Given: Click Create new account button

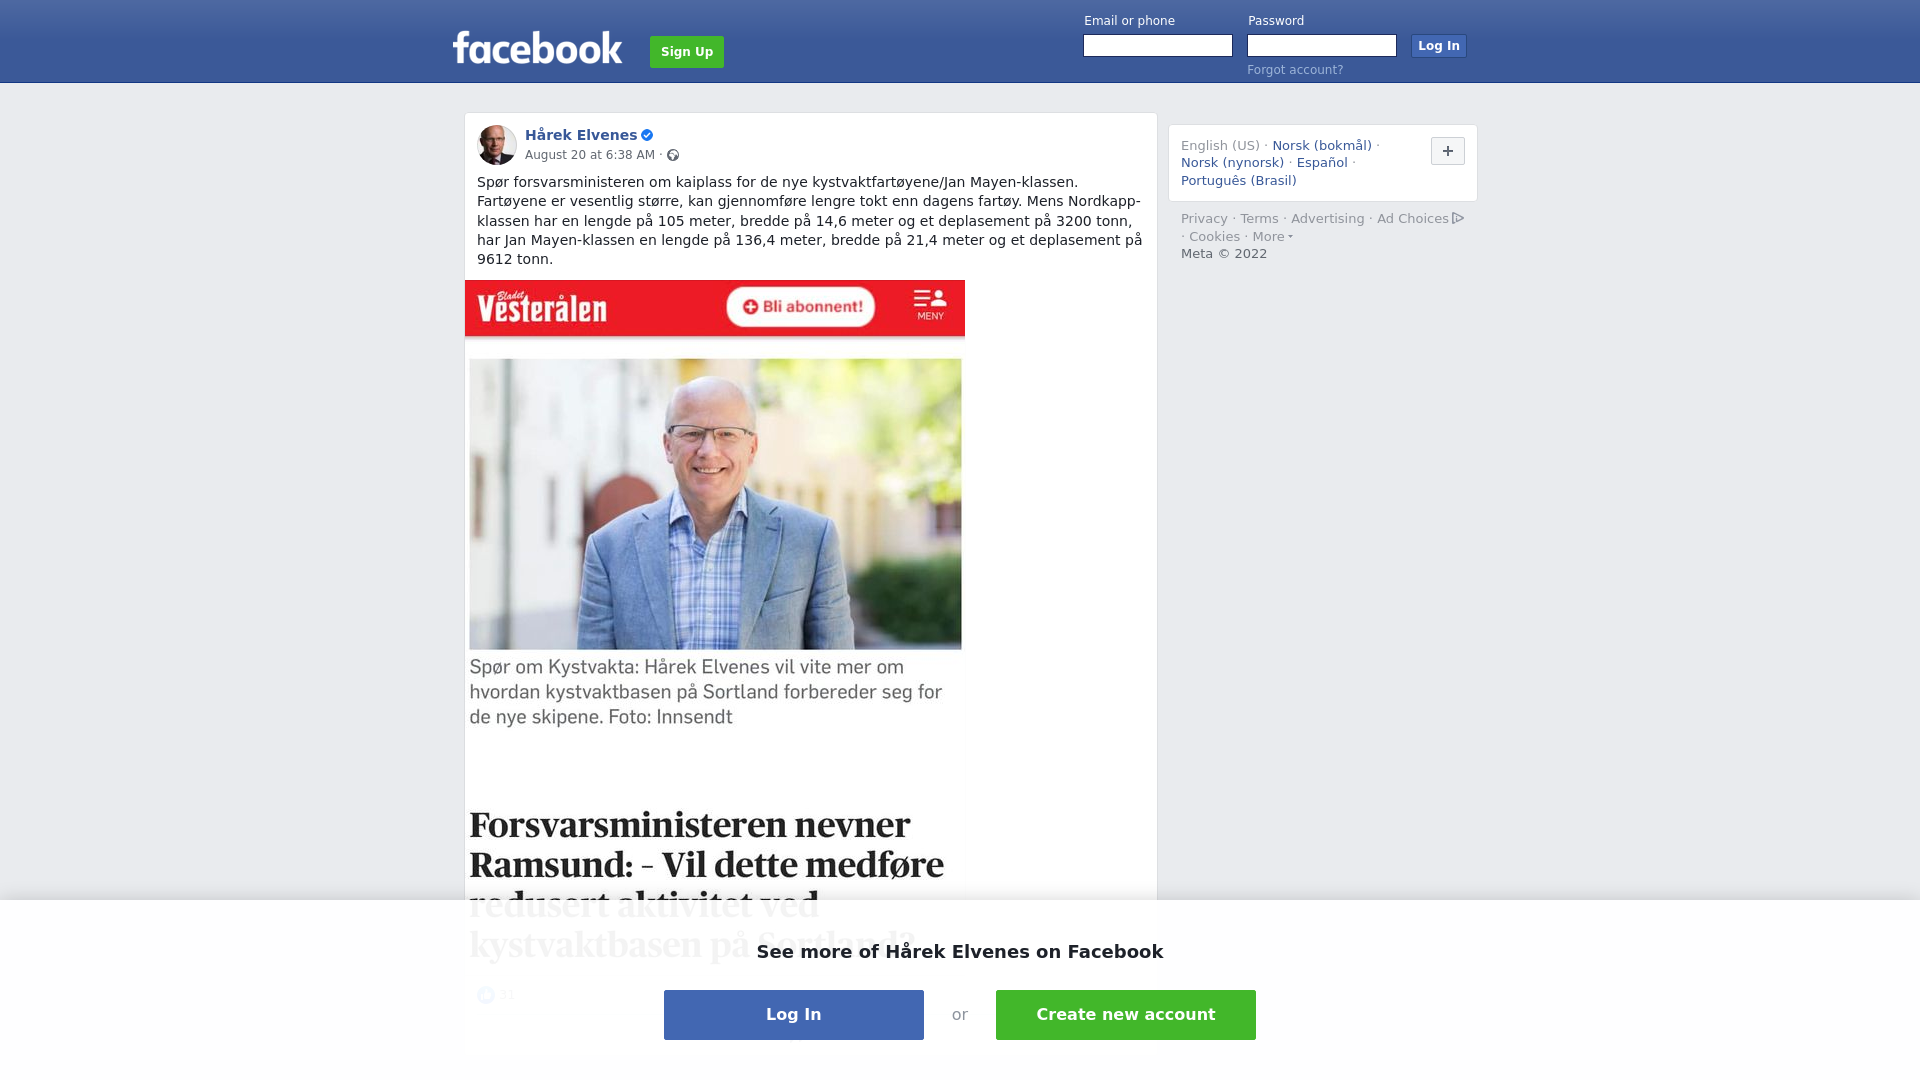Looking at the screenshot, I should pyautogui.click(x=1126, y=1015).
